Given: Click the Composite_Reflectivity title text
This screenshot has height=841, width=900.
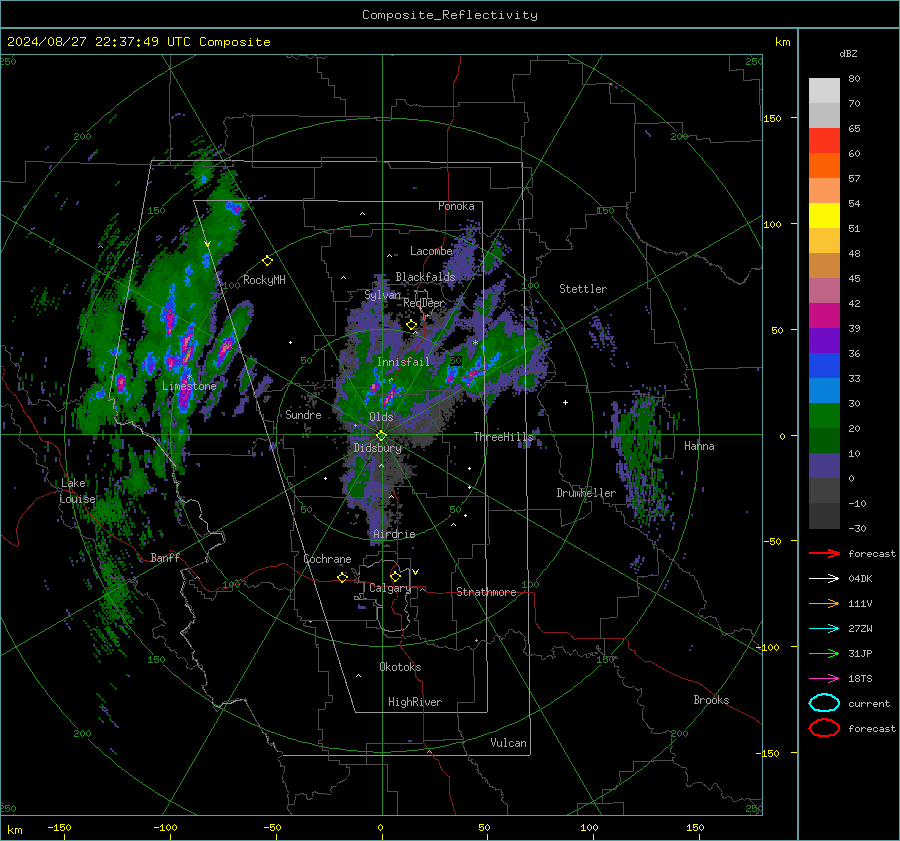Looking at the screenshot, I should pos(450,15).
